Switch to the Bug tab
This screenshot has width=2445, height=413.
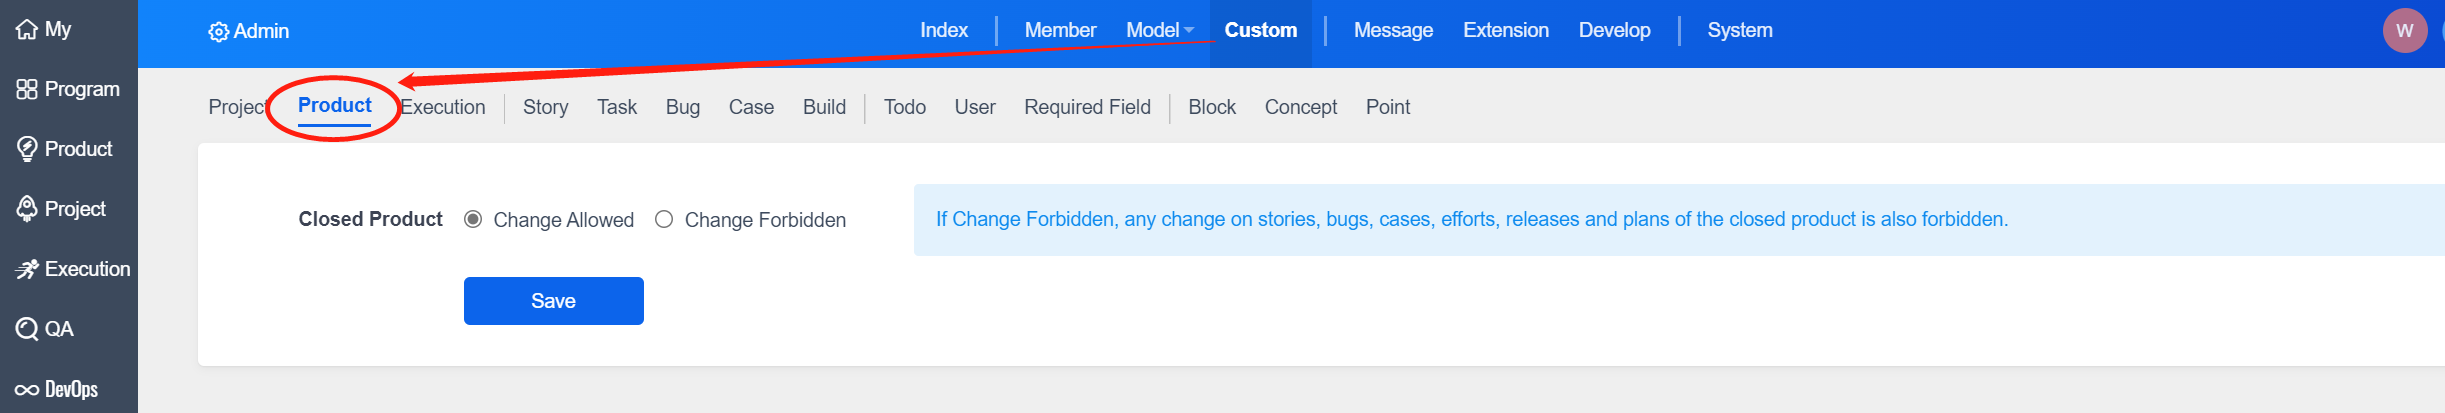[x=682, y=107]
